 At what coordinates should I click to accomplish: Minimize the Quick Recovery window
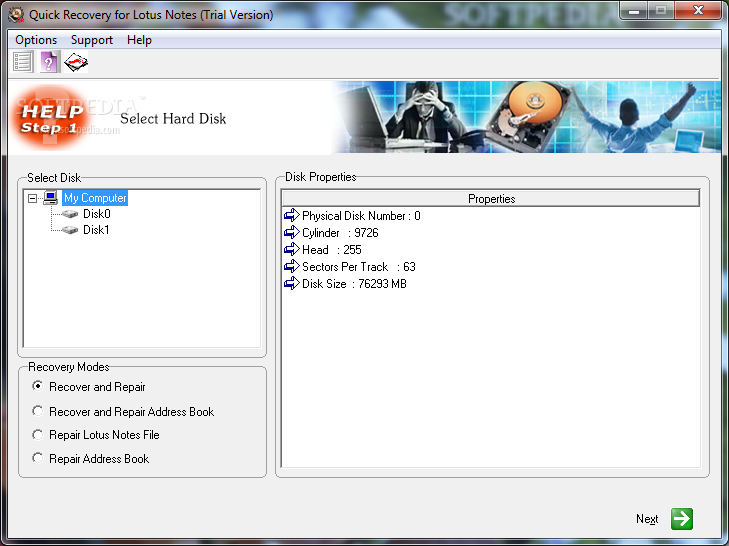(x=634, y=11)
